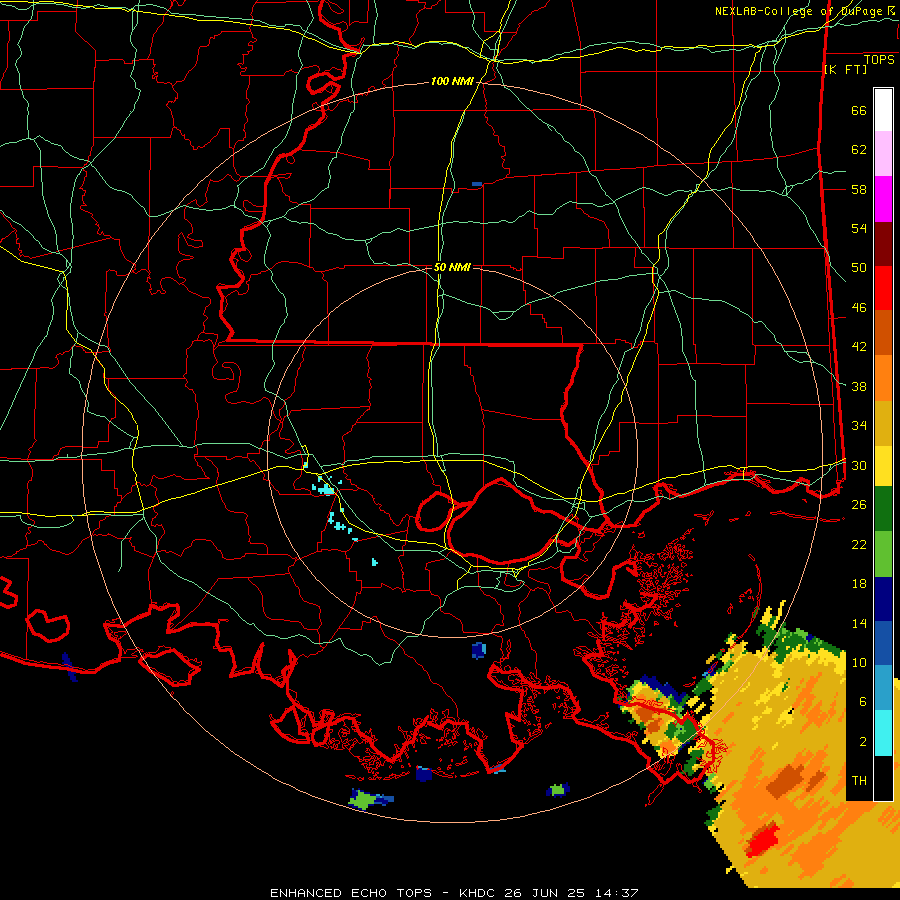Select the light green legend swatch

pyautogui.click(x=883, y=554)
